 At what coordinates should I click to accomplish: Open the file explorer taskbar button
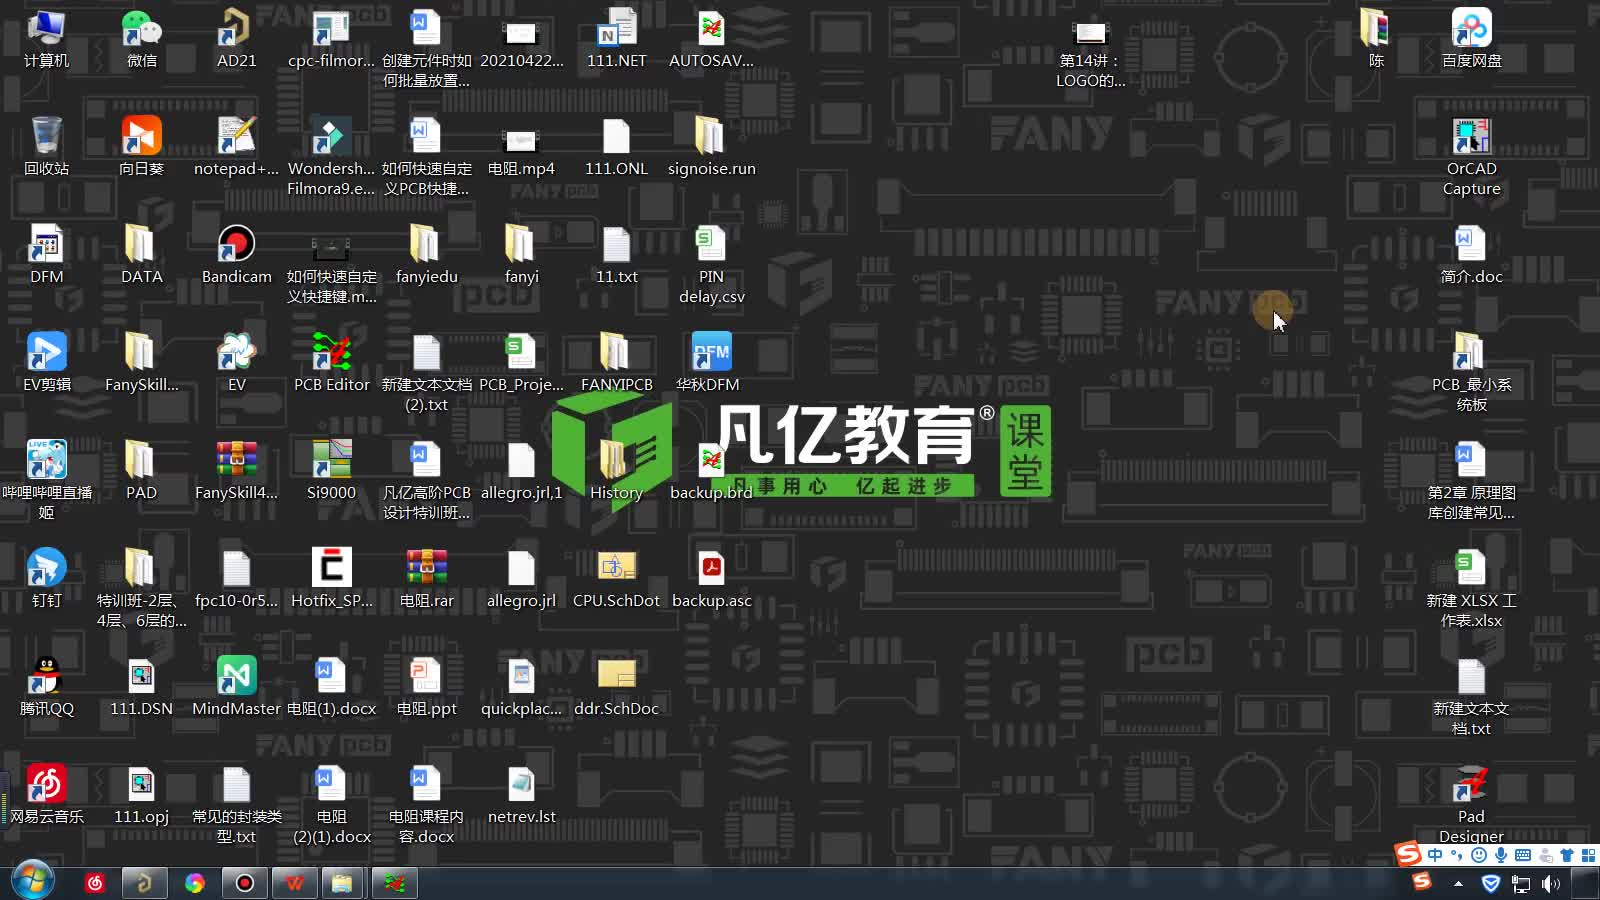click(343, 883)
